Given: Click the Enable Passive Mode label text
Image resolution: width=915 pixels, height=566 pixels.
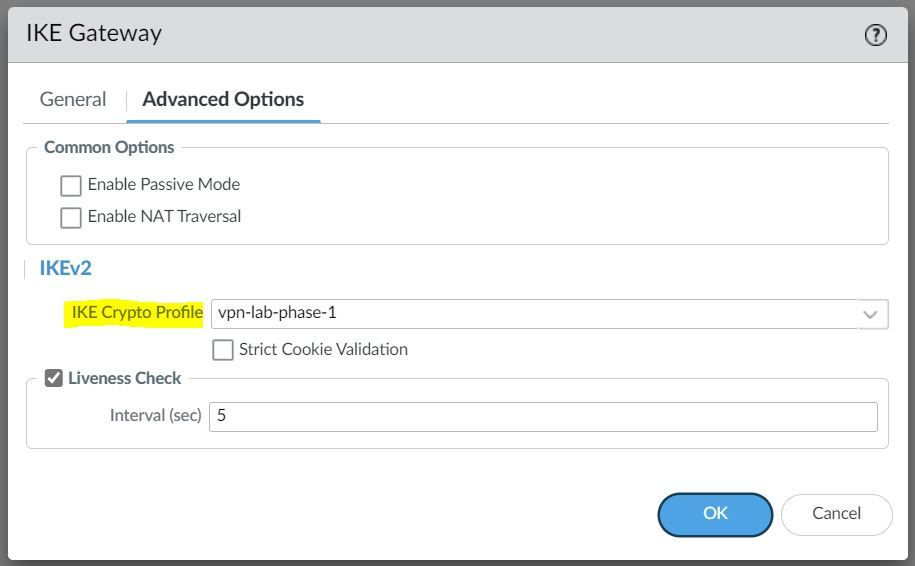Looking at the screenshot, I should pyautogui.click(x=164, y=184).
